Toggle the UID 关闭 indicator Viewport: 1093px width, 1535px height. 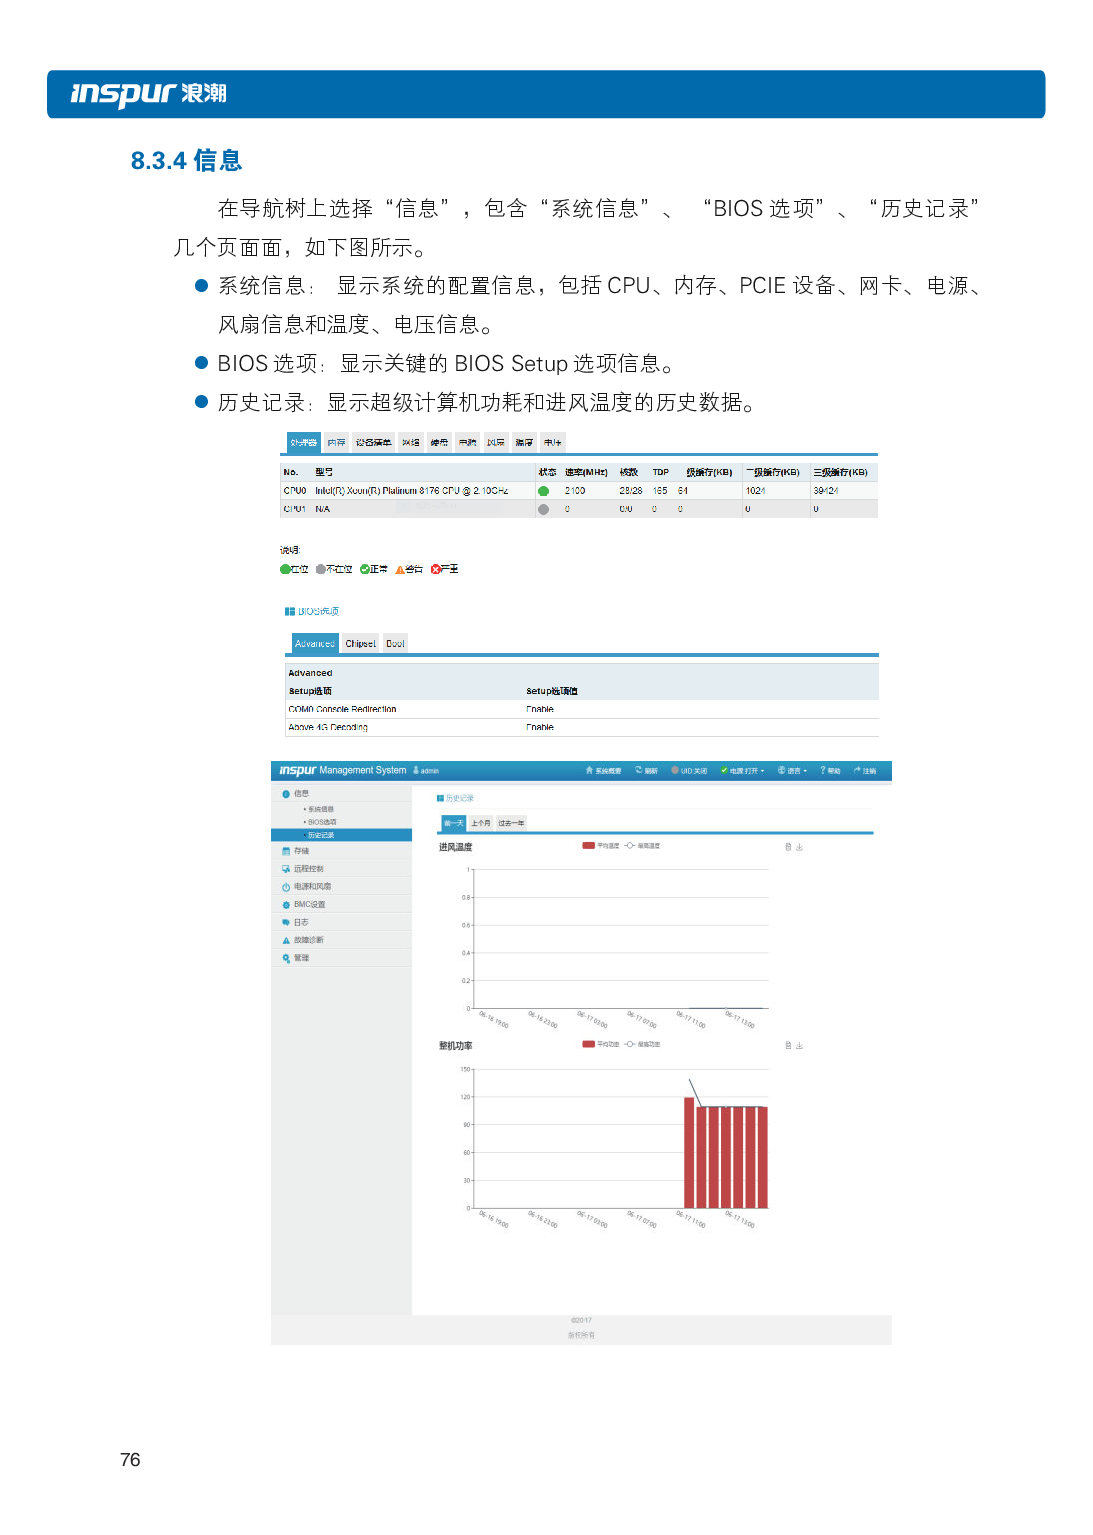coord(689,771)
